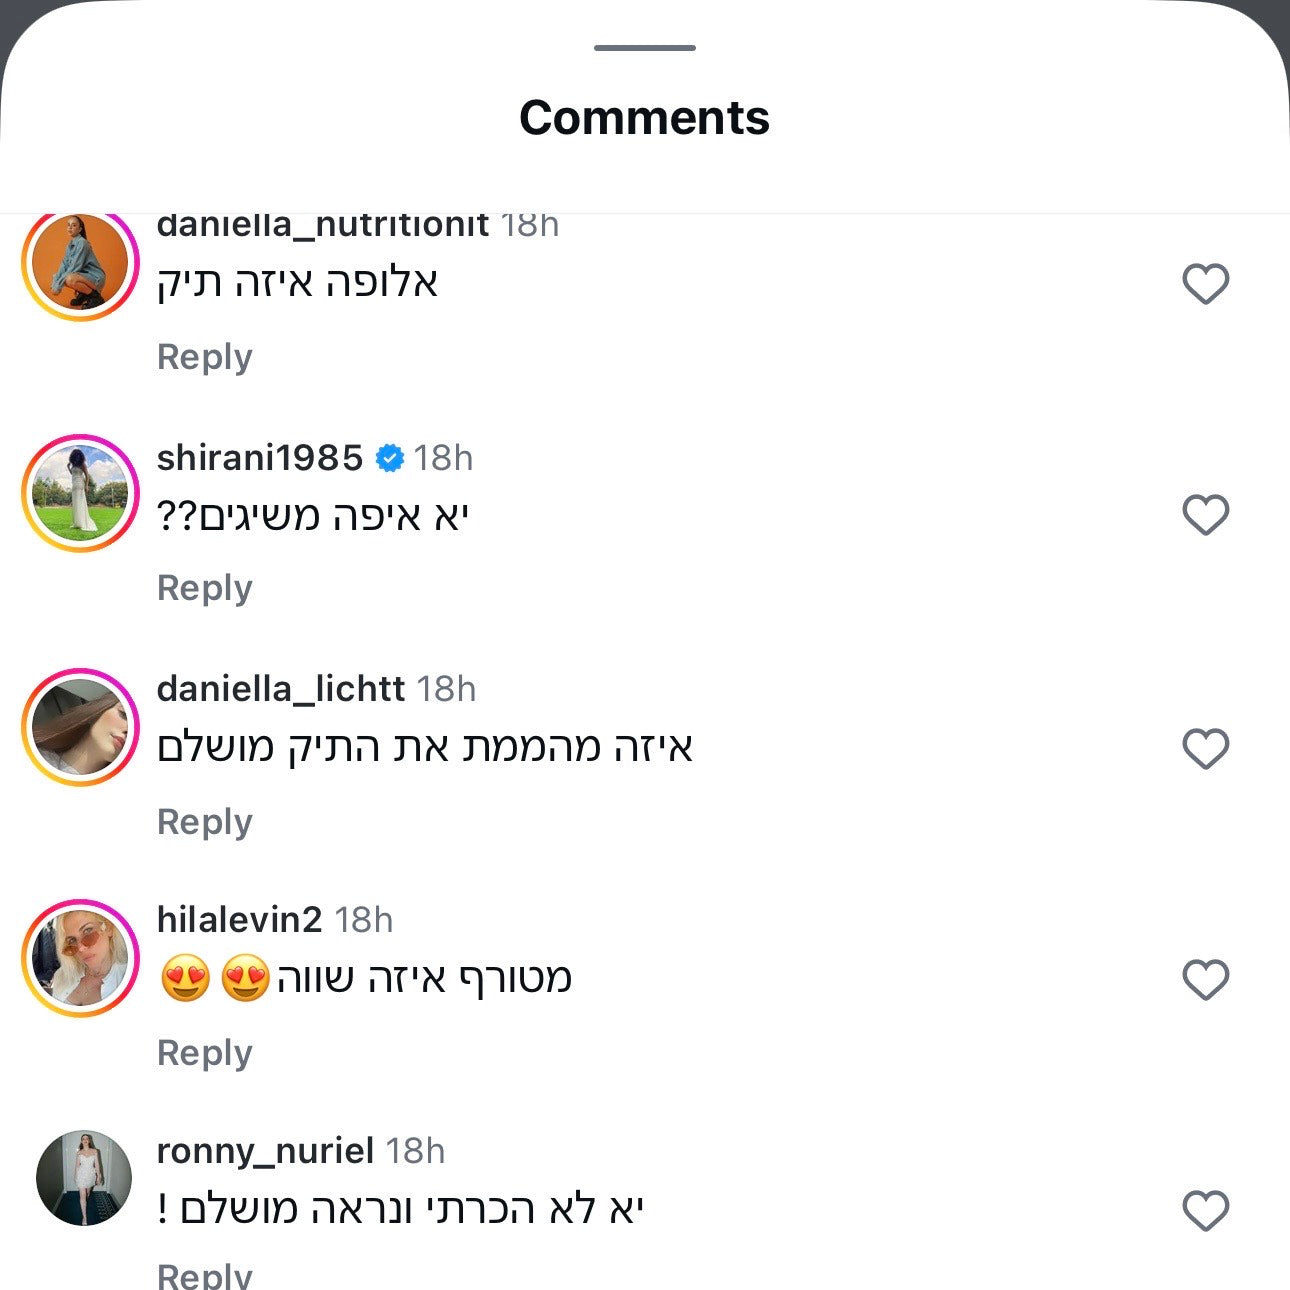Like ronny_nuriel's comment
The width and height of the screenshot is (1290, 1290).
[1205, 1211]
